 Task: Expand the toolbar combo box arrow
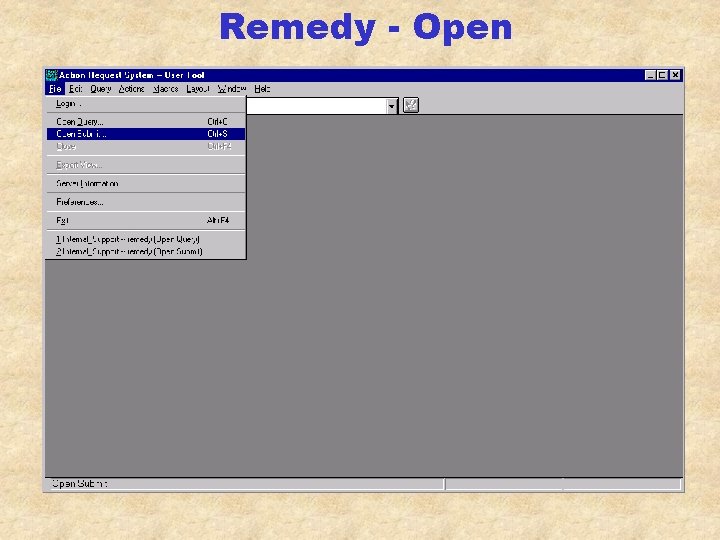391,106
